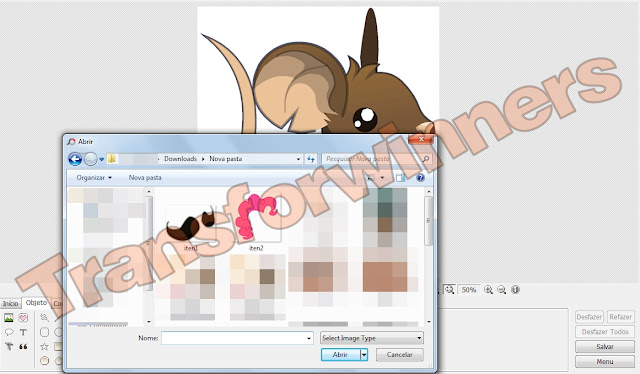Select the quotation marks symbol tool
Viewport: 640px width, 374px height.
pos(23,346)
